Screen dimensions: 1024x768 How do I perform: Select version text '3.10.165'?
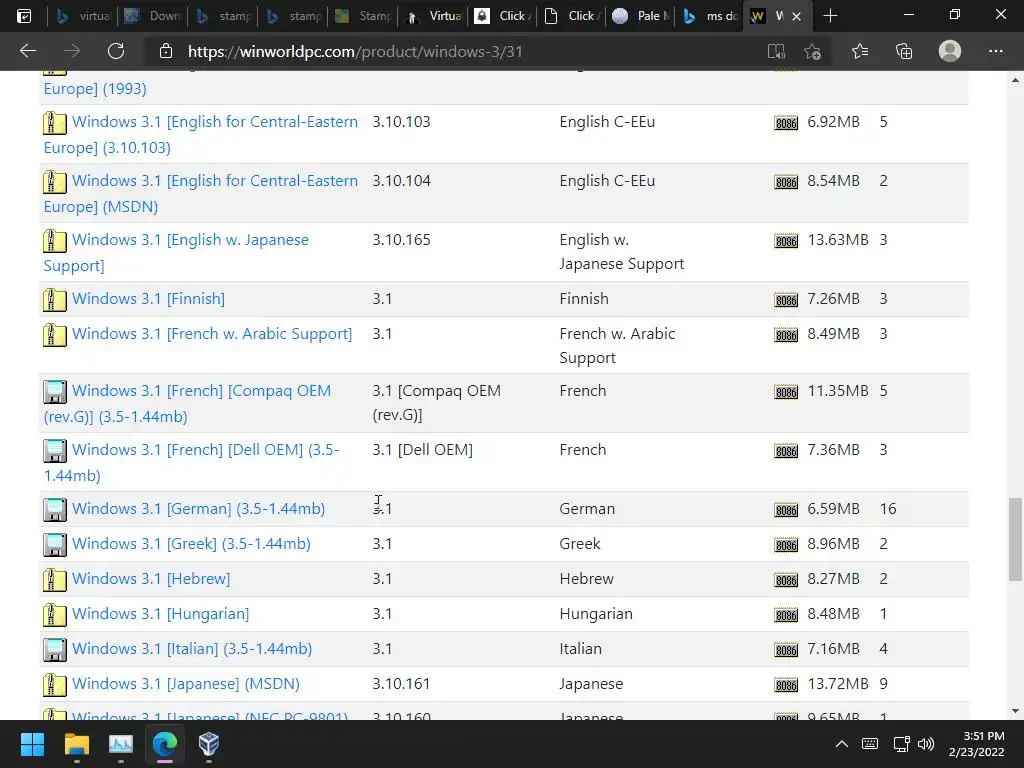click(402, 240)
